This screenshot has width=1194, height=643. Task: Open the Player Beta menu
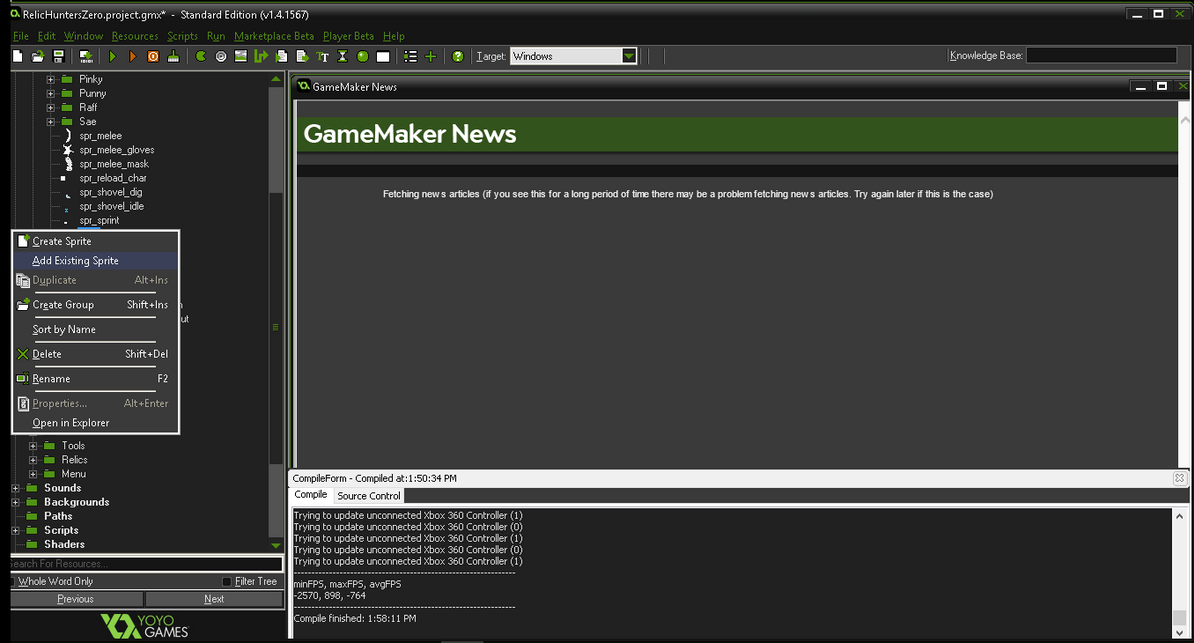click(348, 36)
